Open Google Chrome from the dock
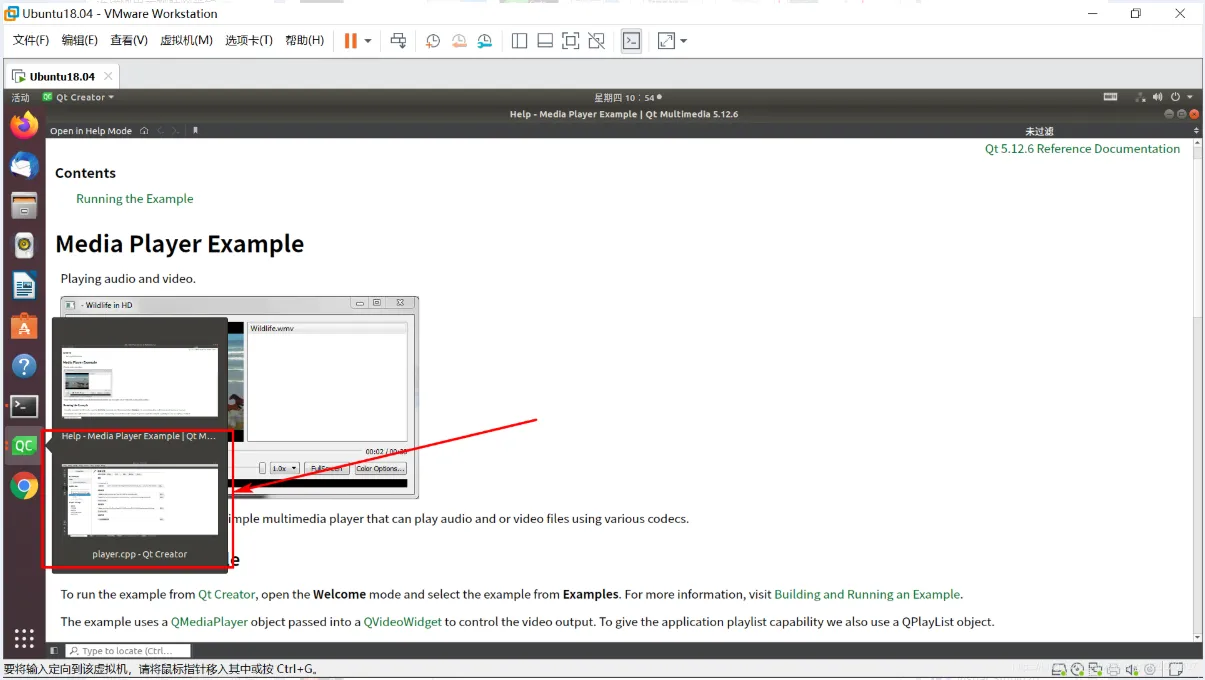Image resolution: width=1205 pixels, height=680 pixels. tap(24, 486)
